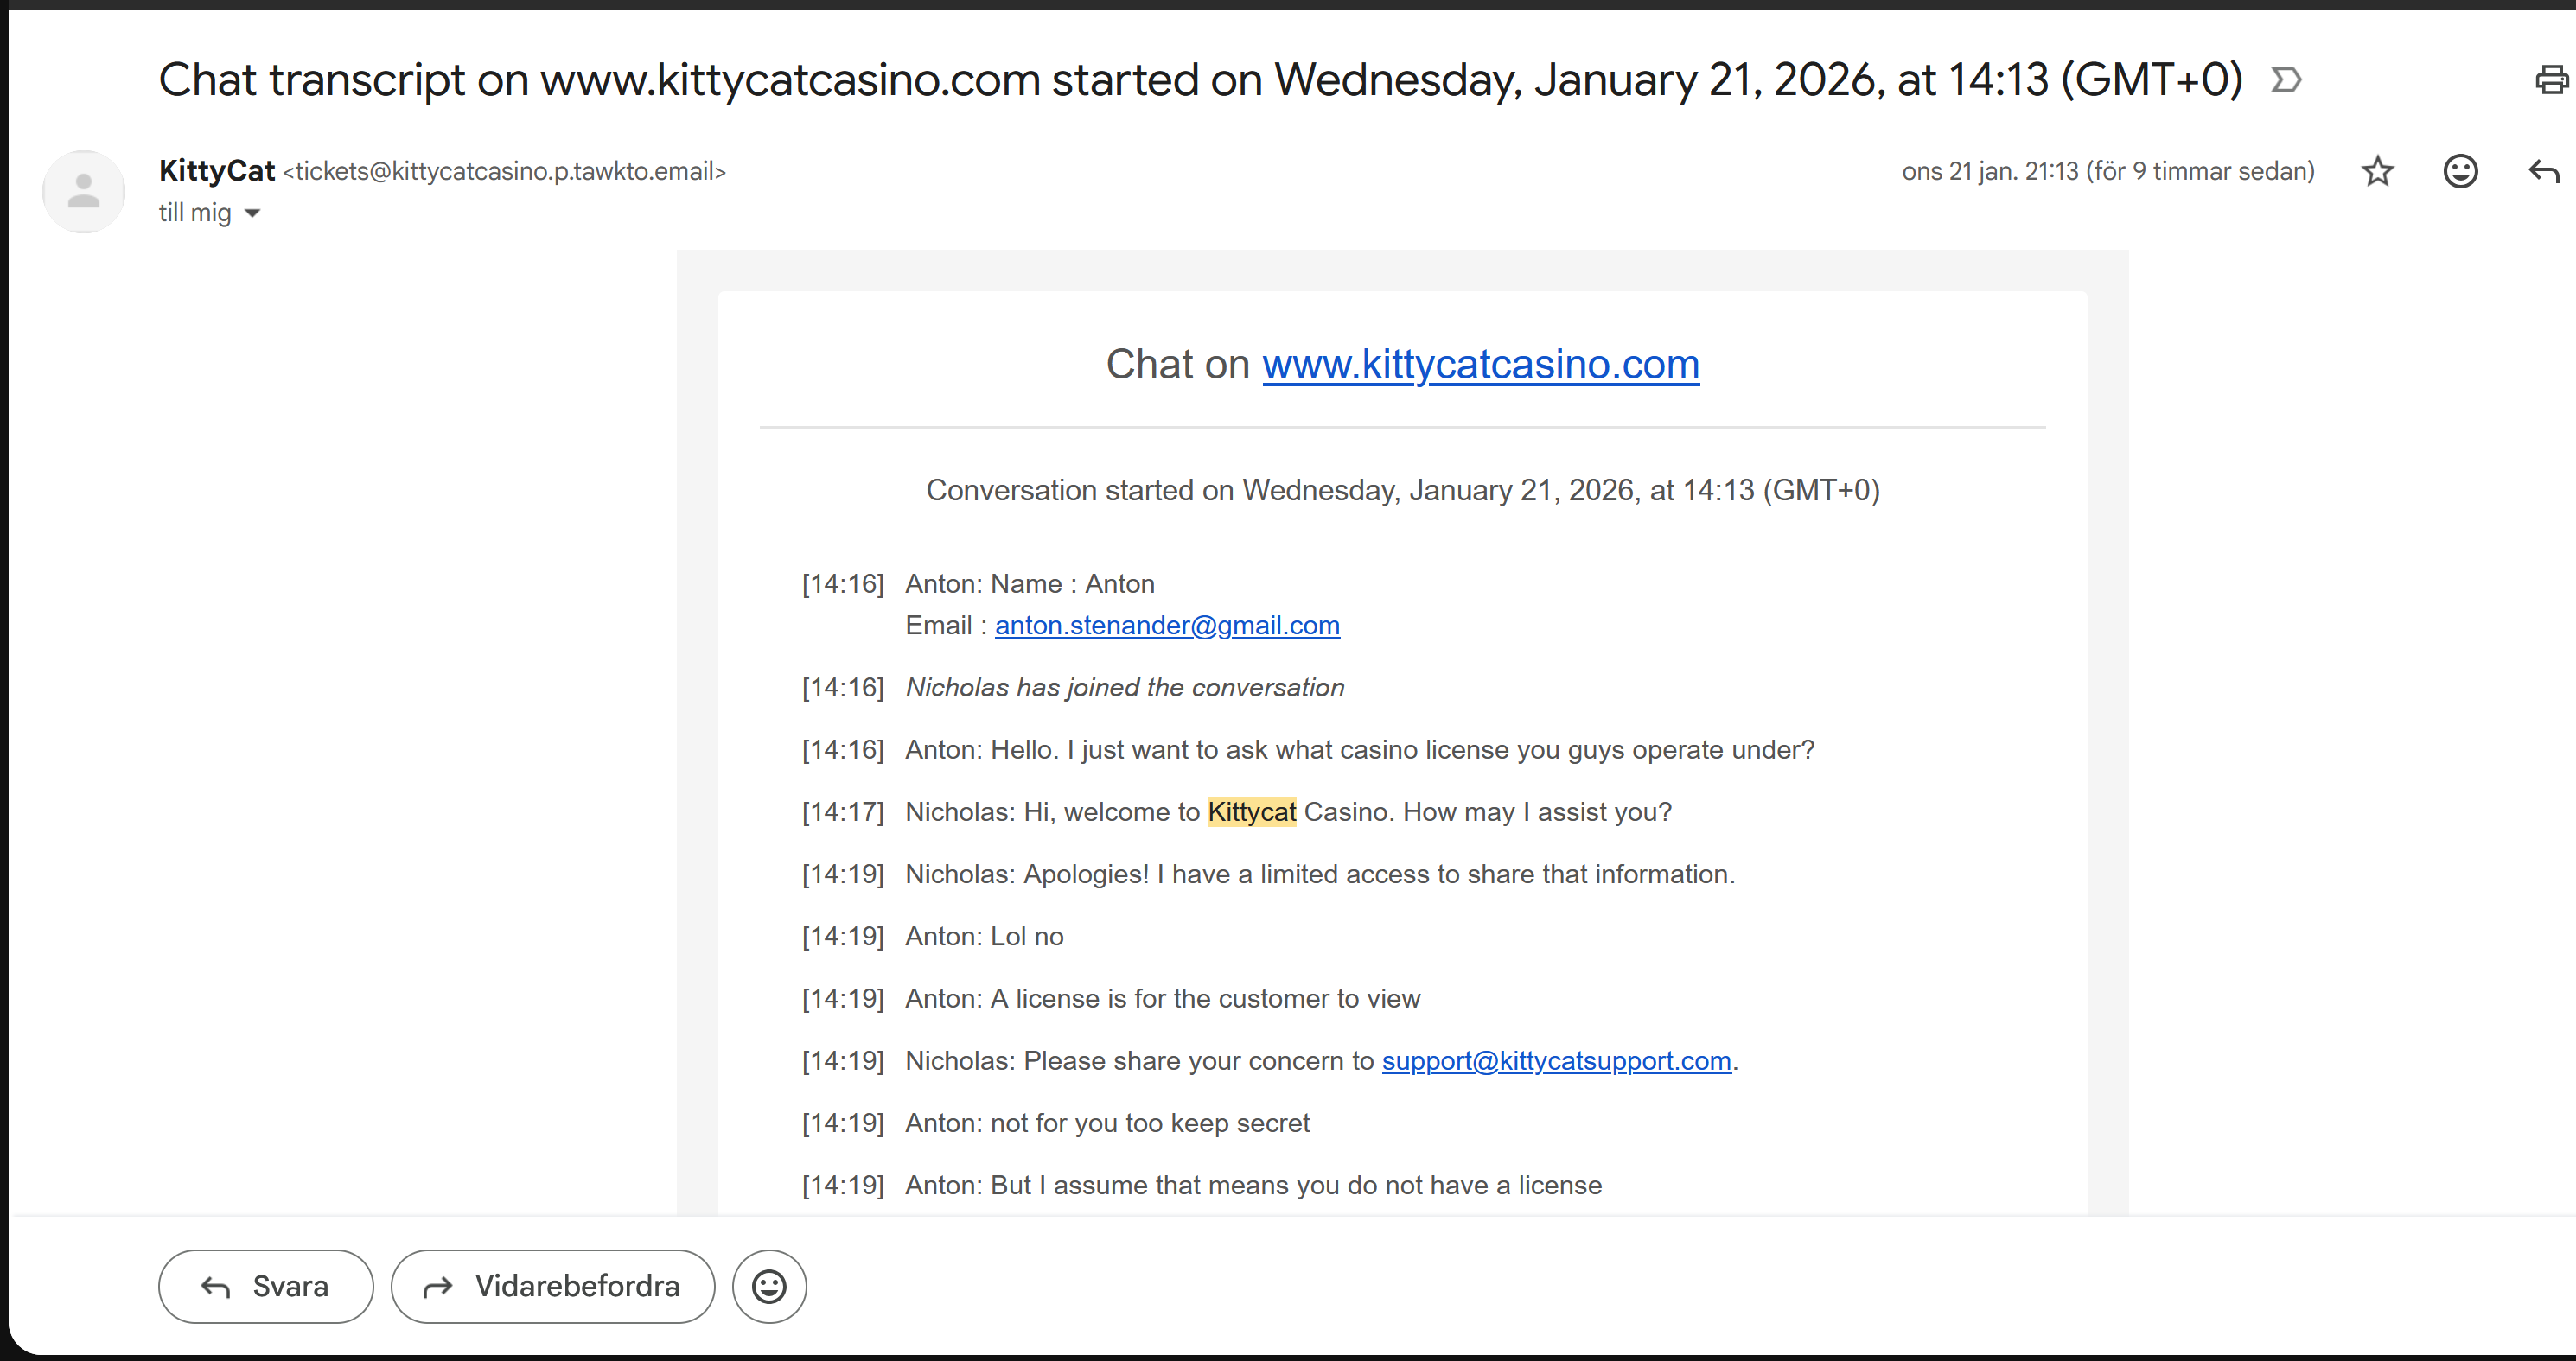The image size is (2576, 1361).
Task: Open emoji reaction button near Vidarebefordra
Action: [x=768, y=1286]
